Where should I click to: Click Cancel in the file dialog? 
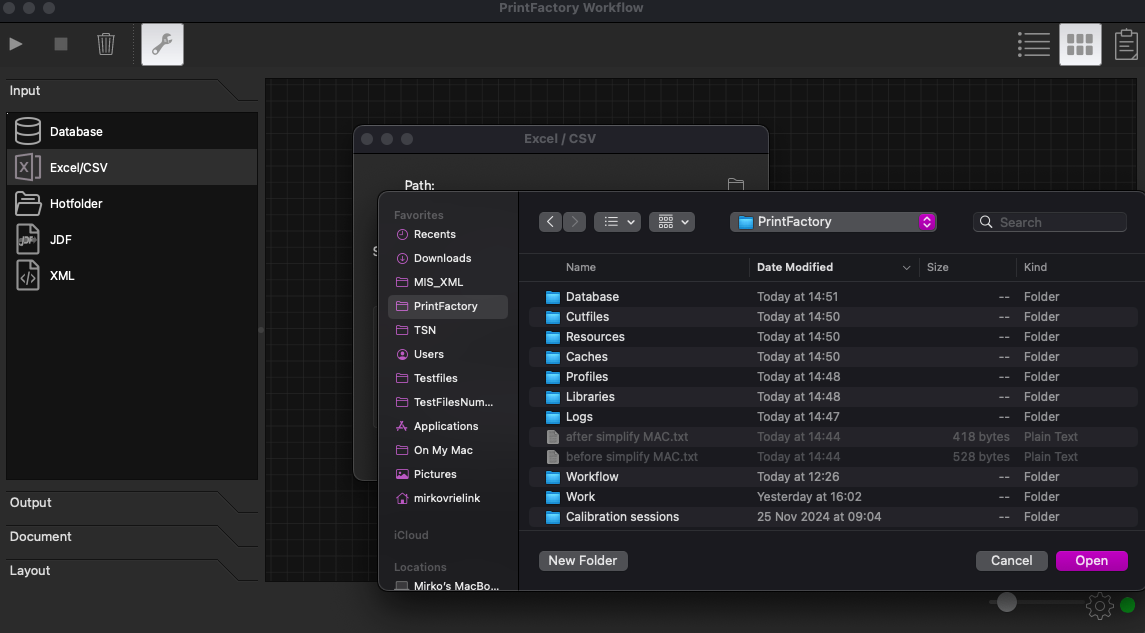tap(1011, 561)
